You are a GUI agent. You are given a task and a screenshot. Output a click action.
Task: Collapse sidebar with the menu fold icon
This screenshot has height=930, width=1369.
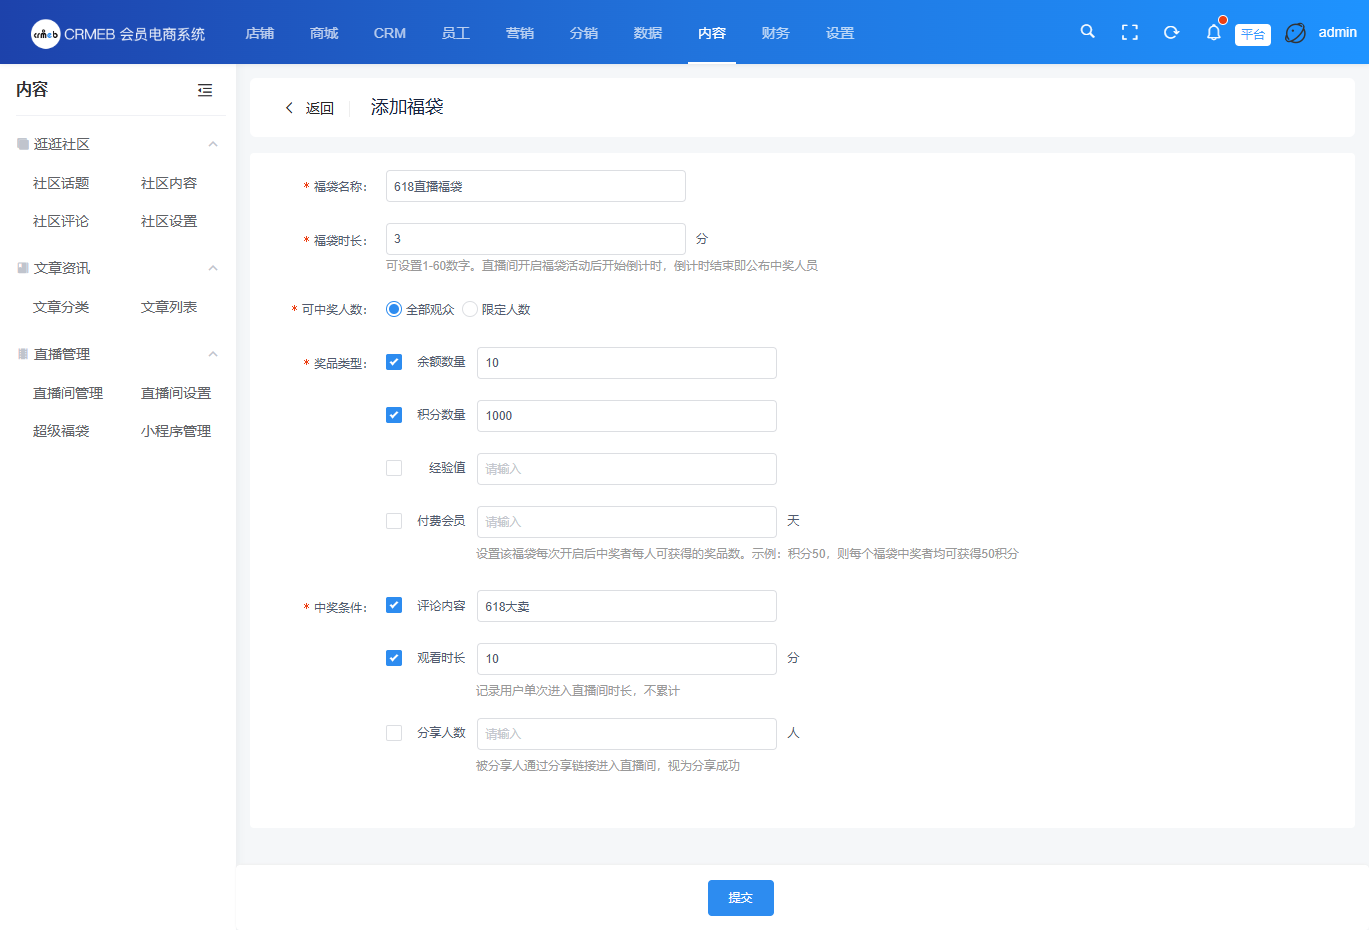click(205, 90)
